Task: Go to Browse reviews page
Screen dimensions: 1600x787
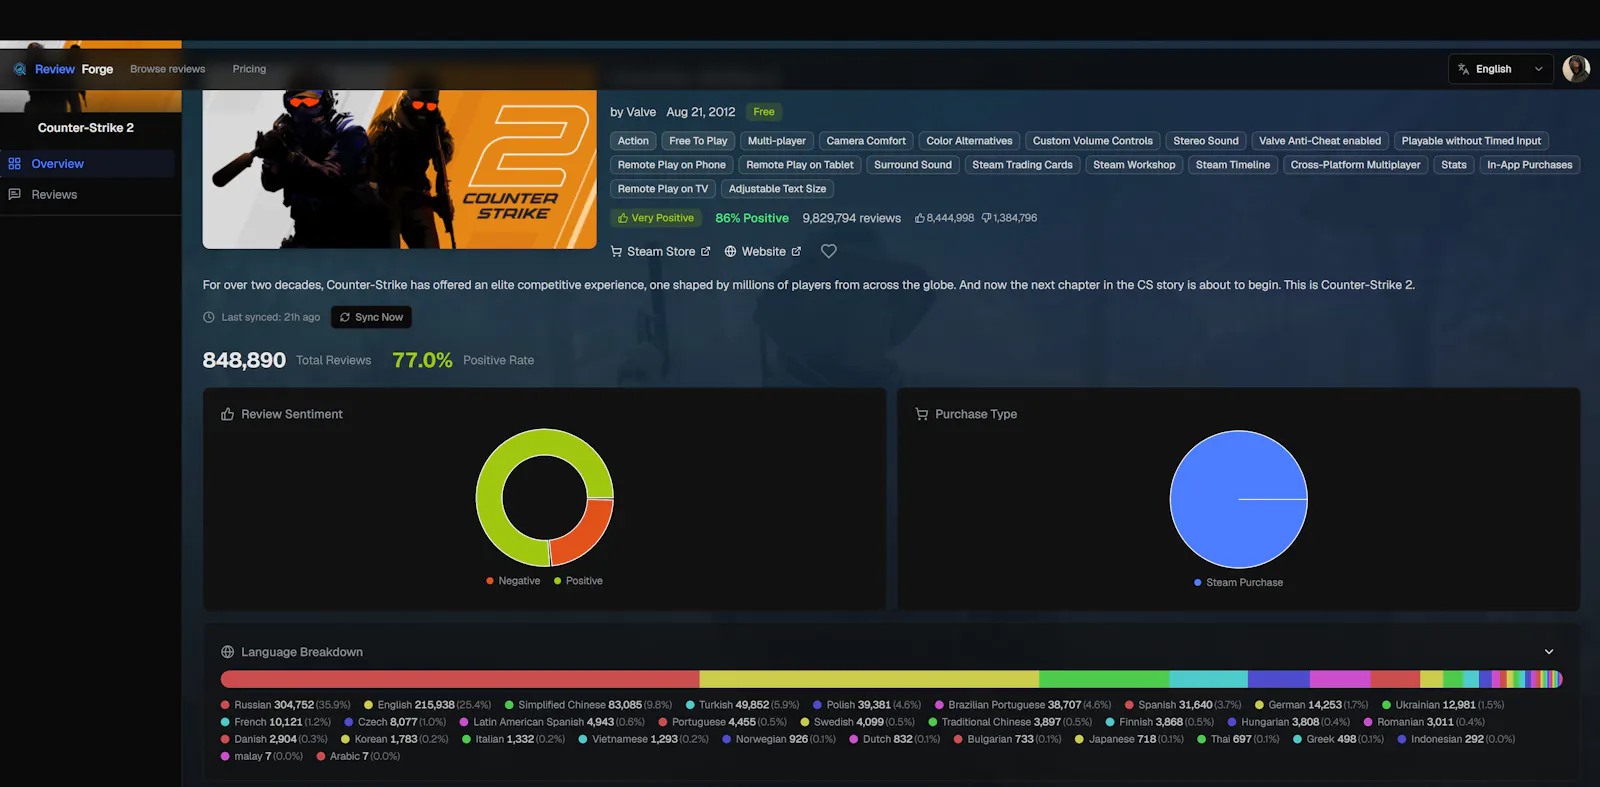Action: pyautogui.click(x=167, y=69)
